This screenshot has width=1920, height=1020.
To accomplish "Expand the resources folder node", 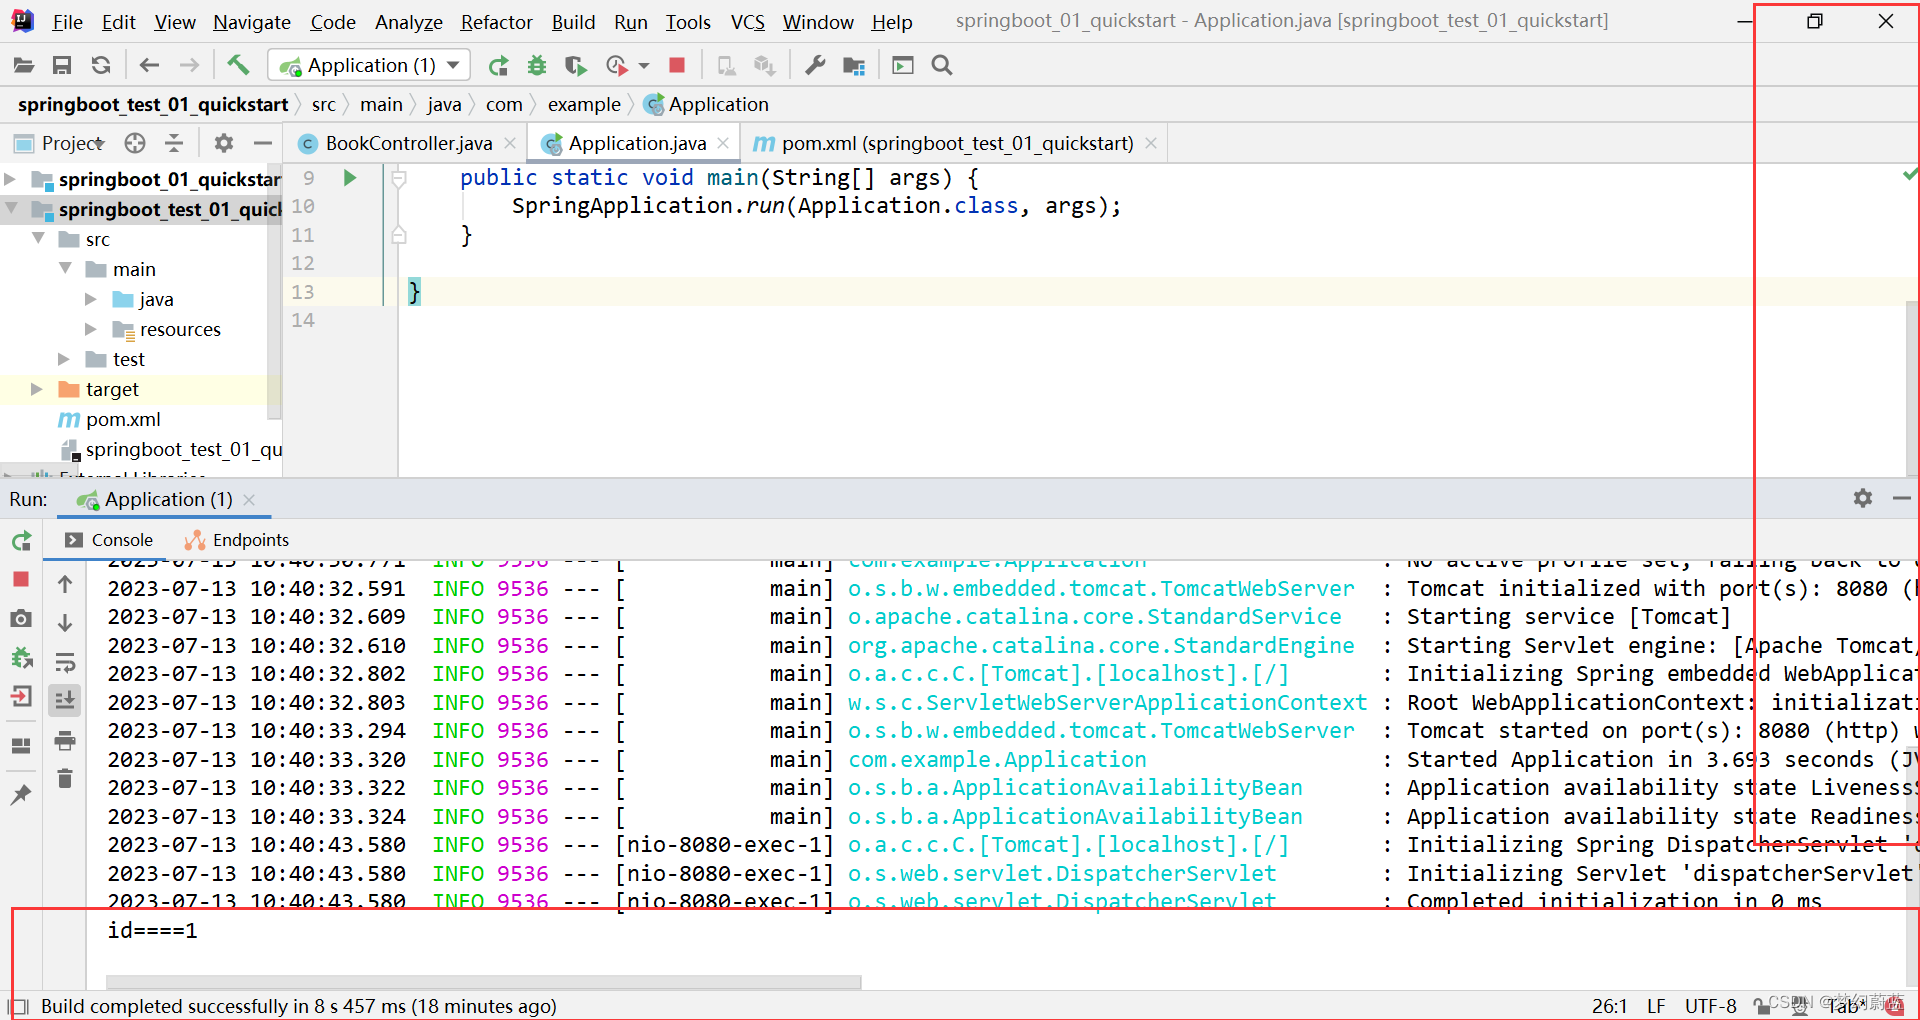I will [x=91, y=329].
